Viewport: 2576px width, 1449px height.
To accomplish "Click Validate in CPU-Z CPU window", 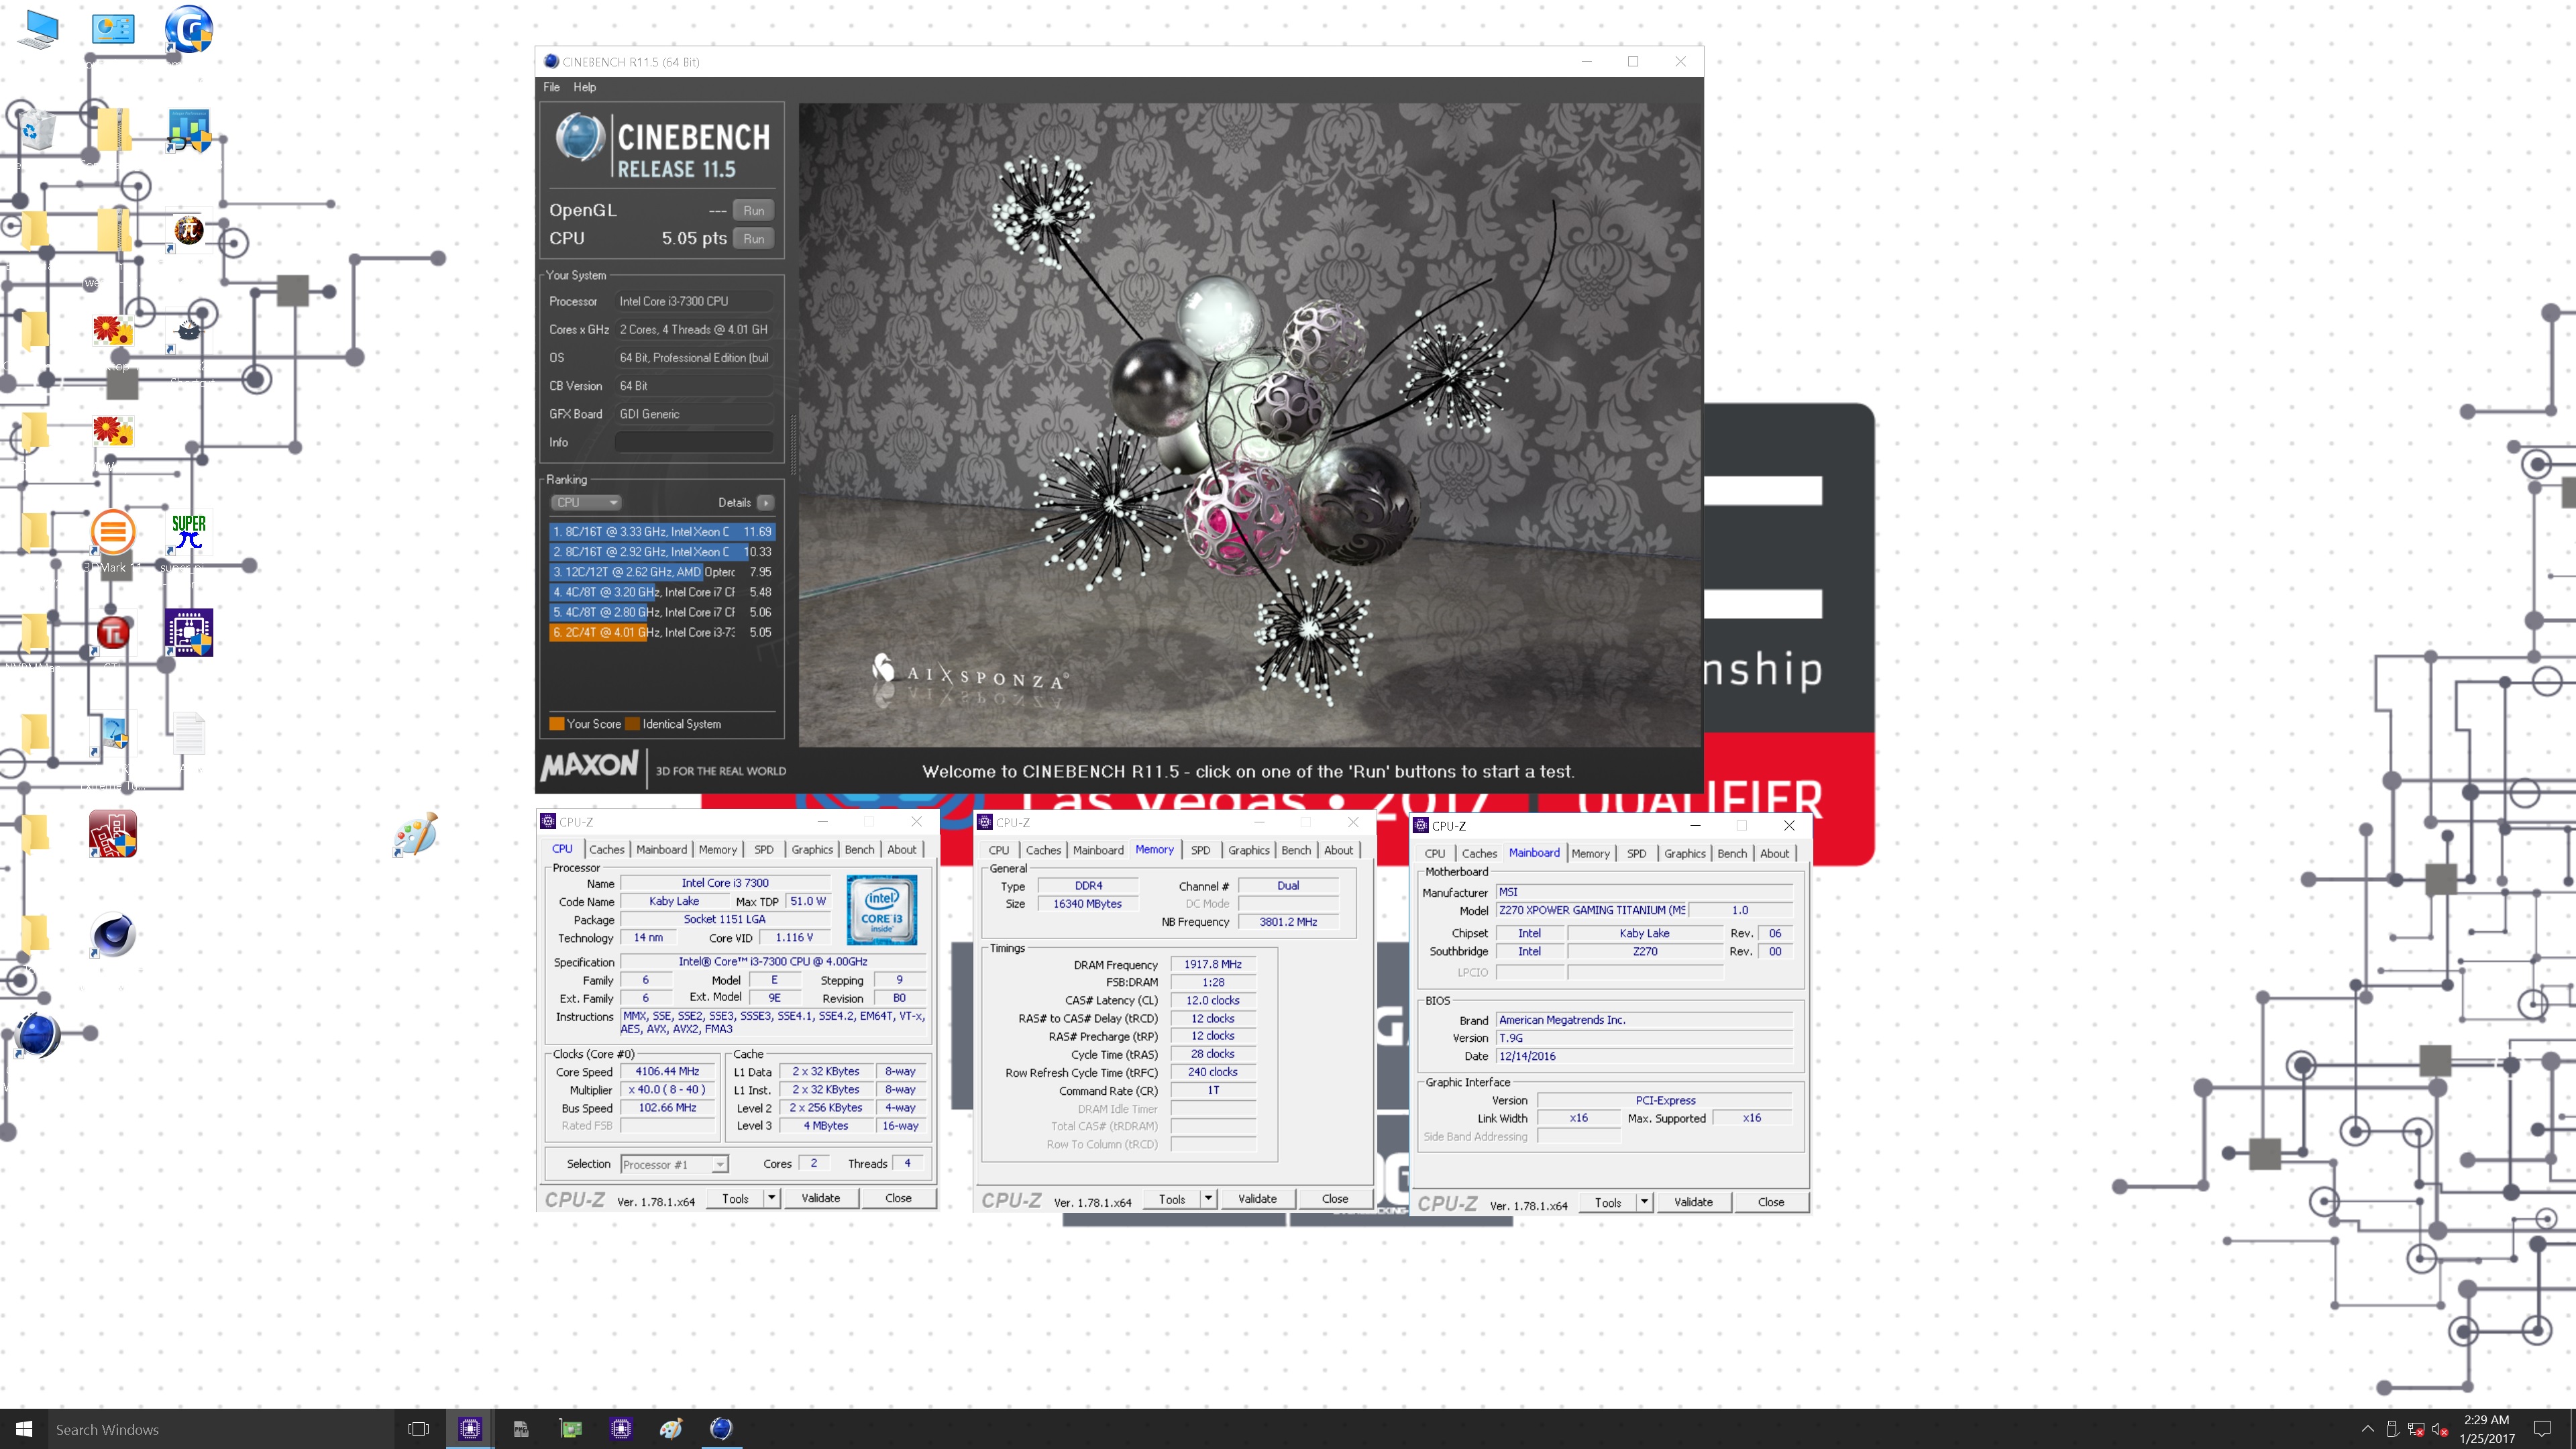I will click(x=820, y=1198).
